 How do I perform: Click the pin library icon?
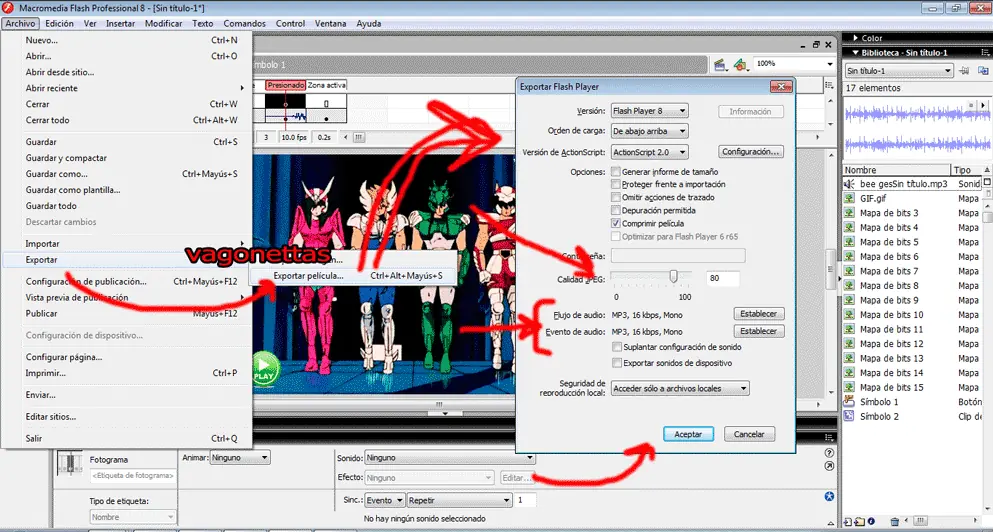click(965, 70)
